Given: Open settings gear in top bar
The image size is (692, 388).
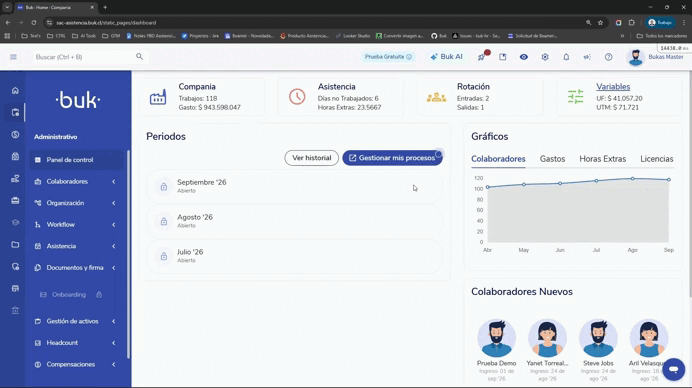Looking at the screenshot, I should pos(545,57).
